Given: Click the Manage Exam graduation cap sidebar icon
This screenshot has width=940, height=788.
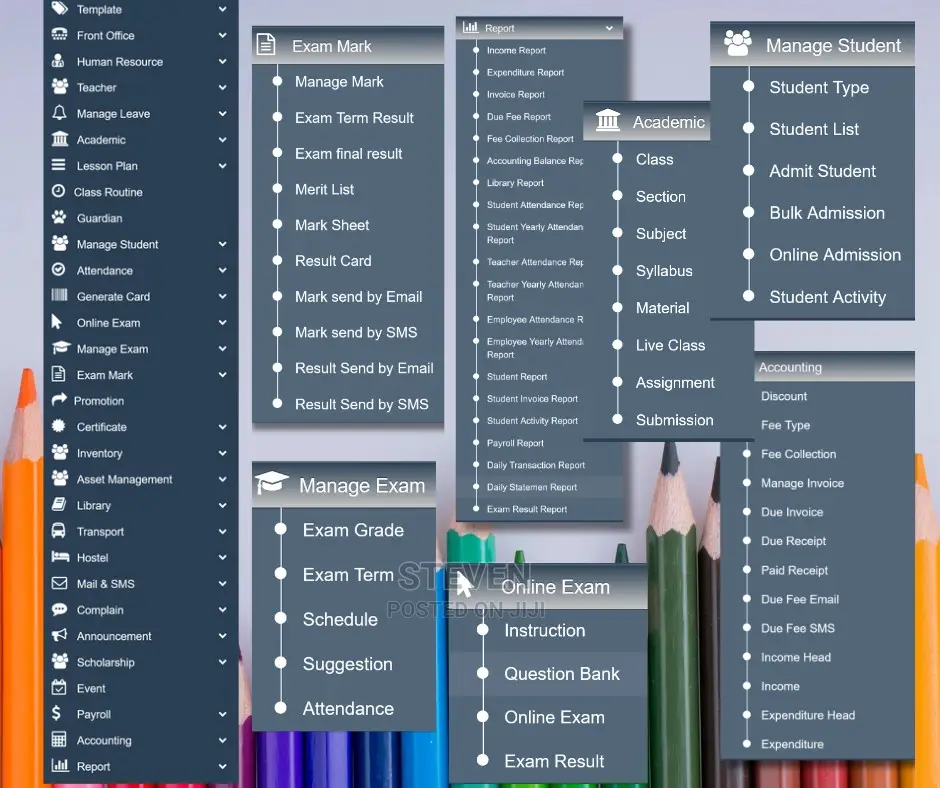Looking at the screenshot, I should tap(61, 347).
